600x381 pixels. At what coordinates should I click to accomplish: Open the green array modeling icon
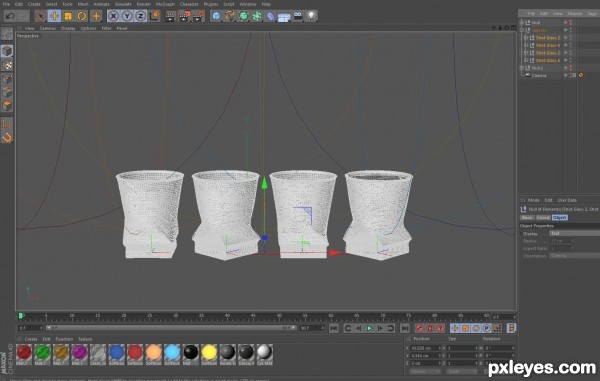(x=257, y=16)
